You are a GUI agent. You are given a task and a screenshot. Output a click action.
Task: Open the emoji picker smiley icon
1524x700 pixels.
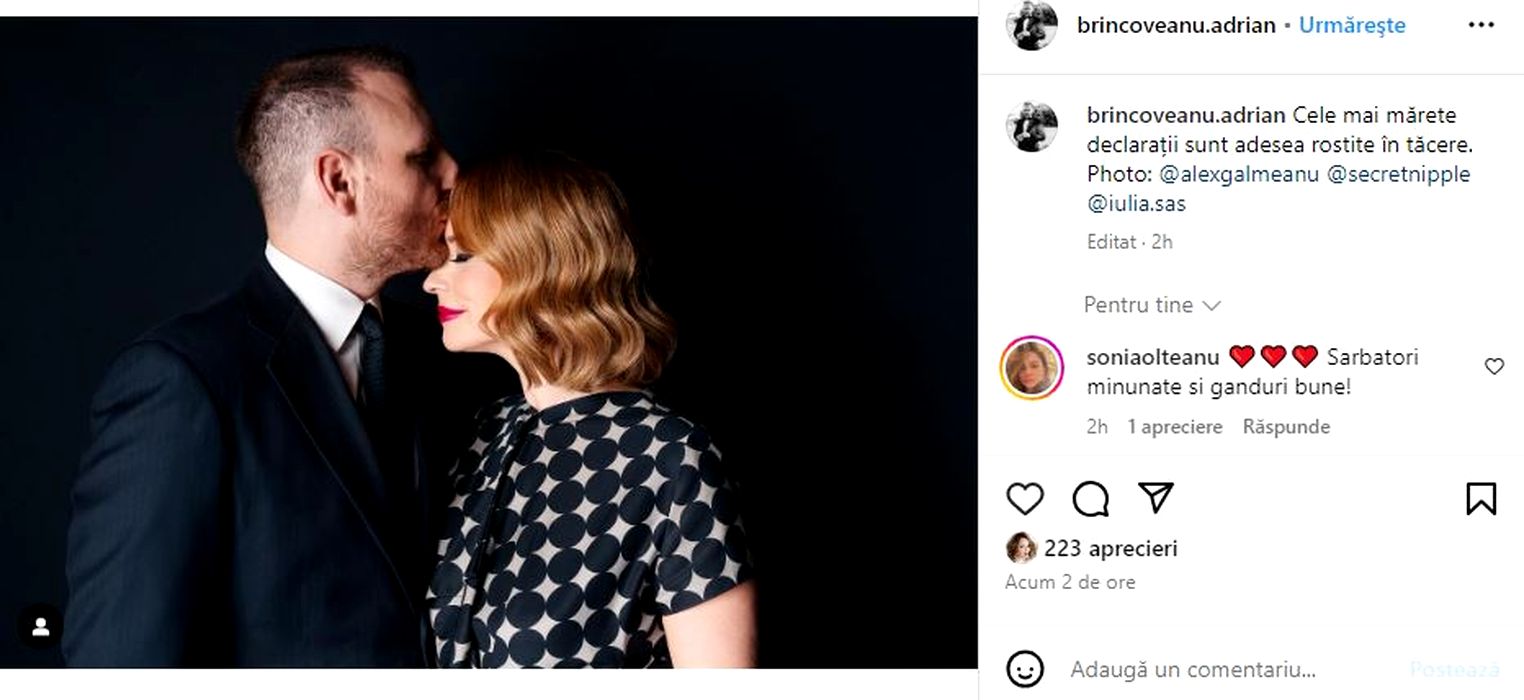[1025, 669]
